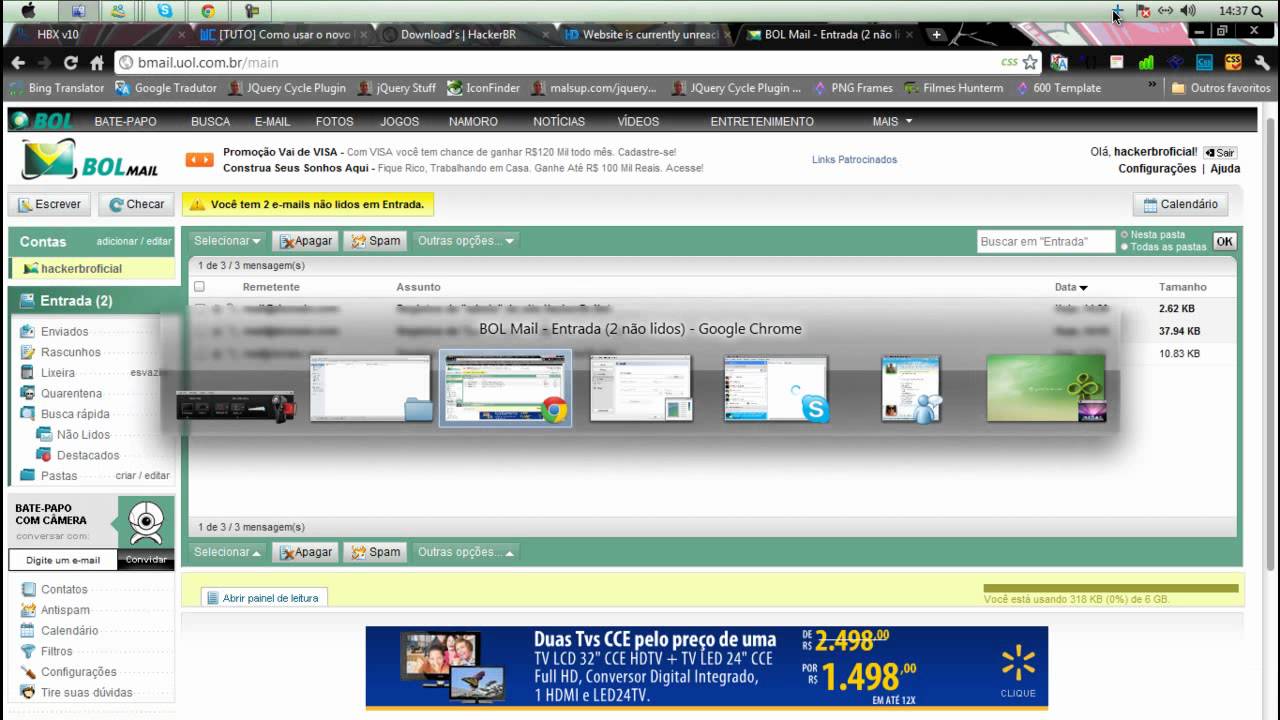Select Chrome window thumbnail in switcher
1280x720 pixels.
tap(506, 388)
